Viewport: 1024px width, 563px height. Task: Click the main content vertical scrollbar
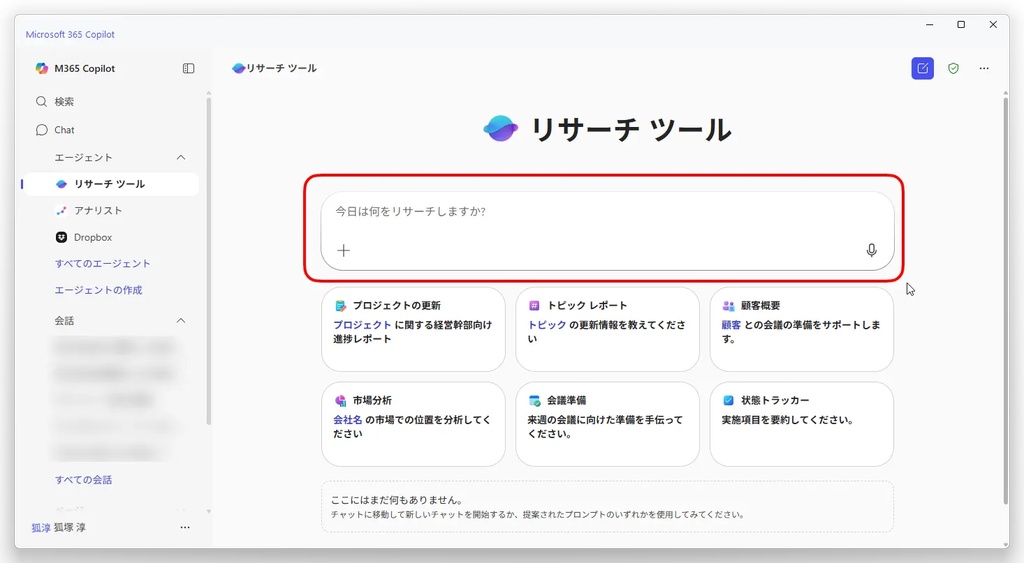click(1006, 300)
